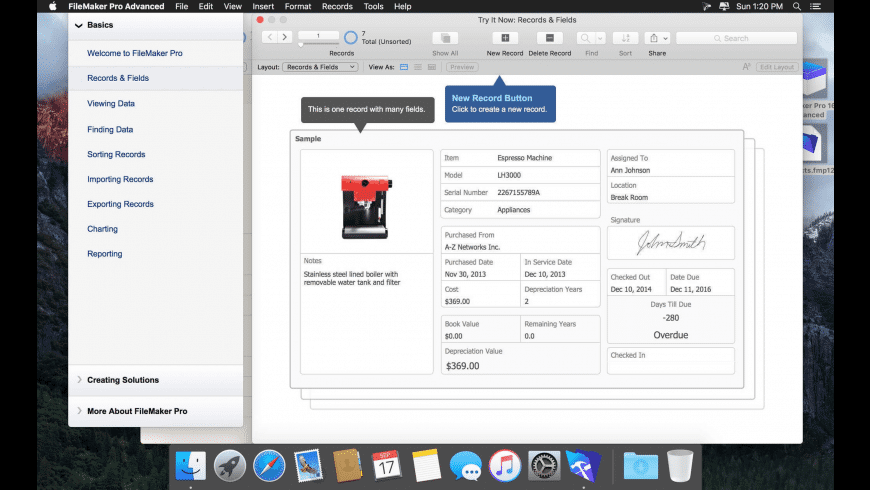
Task: Click the Show All toolbar icon
Action: coord(445,38)
